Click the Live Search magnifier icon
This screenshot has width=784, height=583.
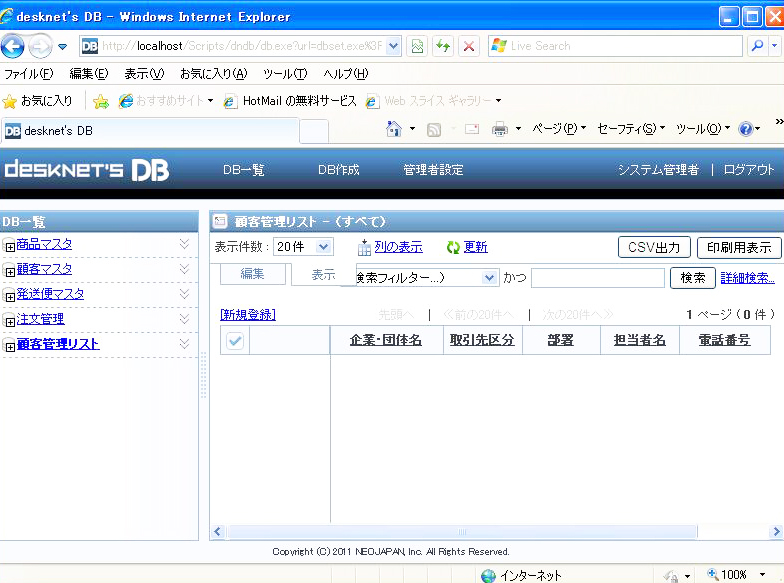click(756, 46)
